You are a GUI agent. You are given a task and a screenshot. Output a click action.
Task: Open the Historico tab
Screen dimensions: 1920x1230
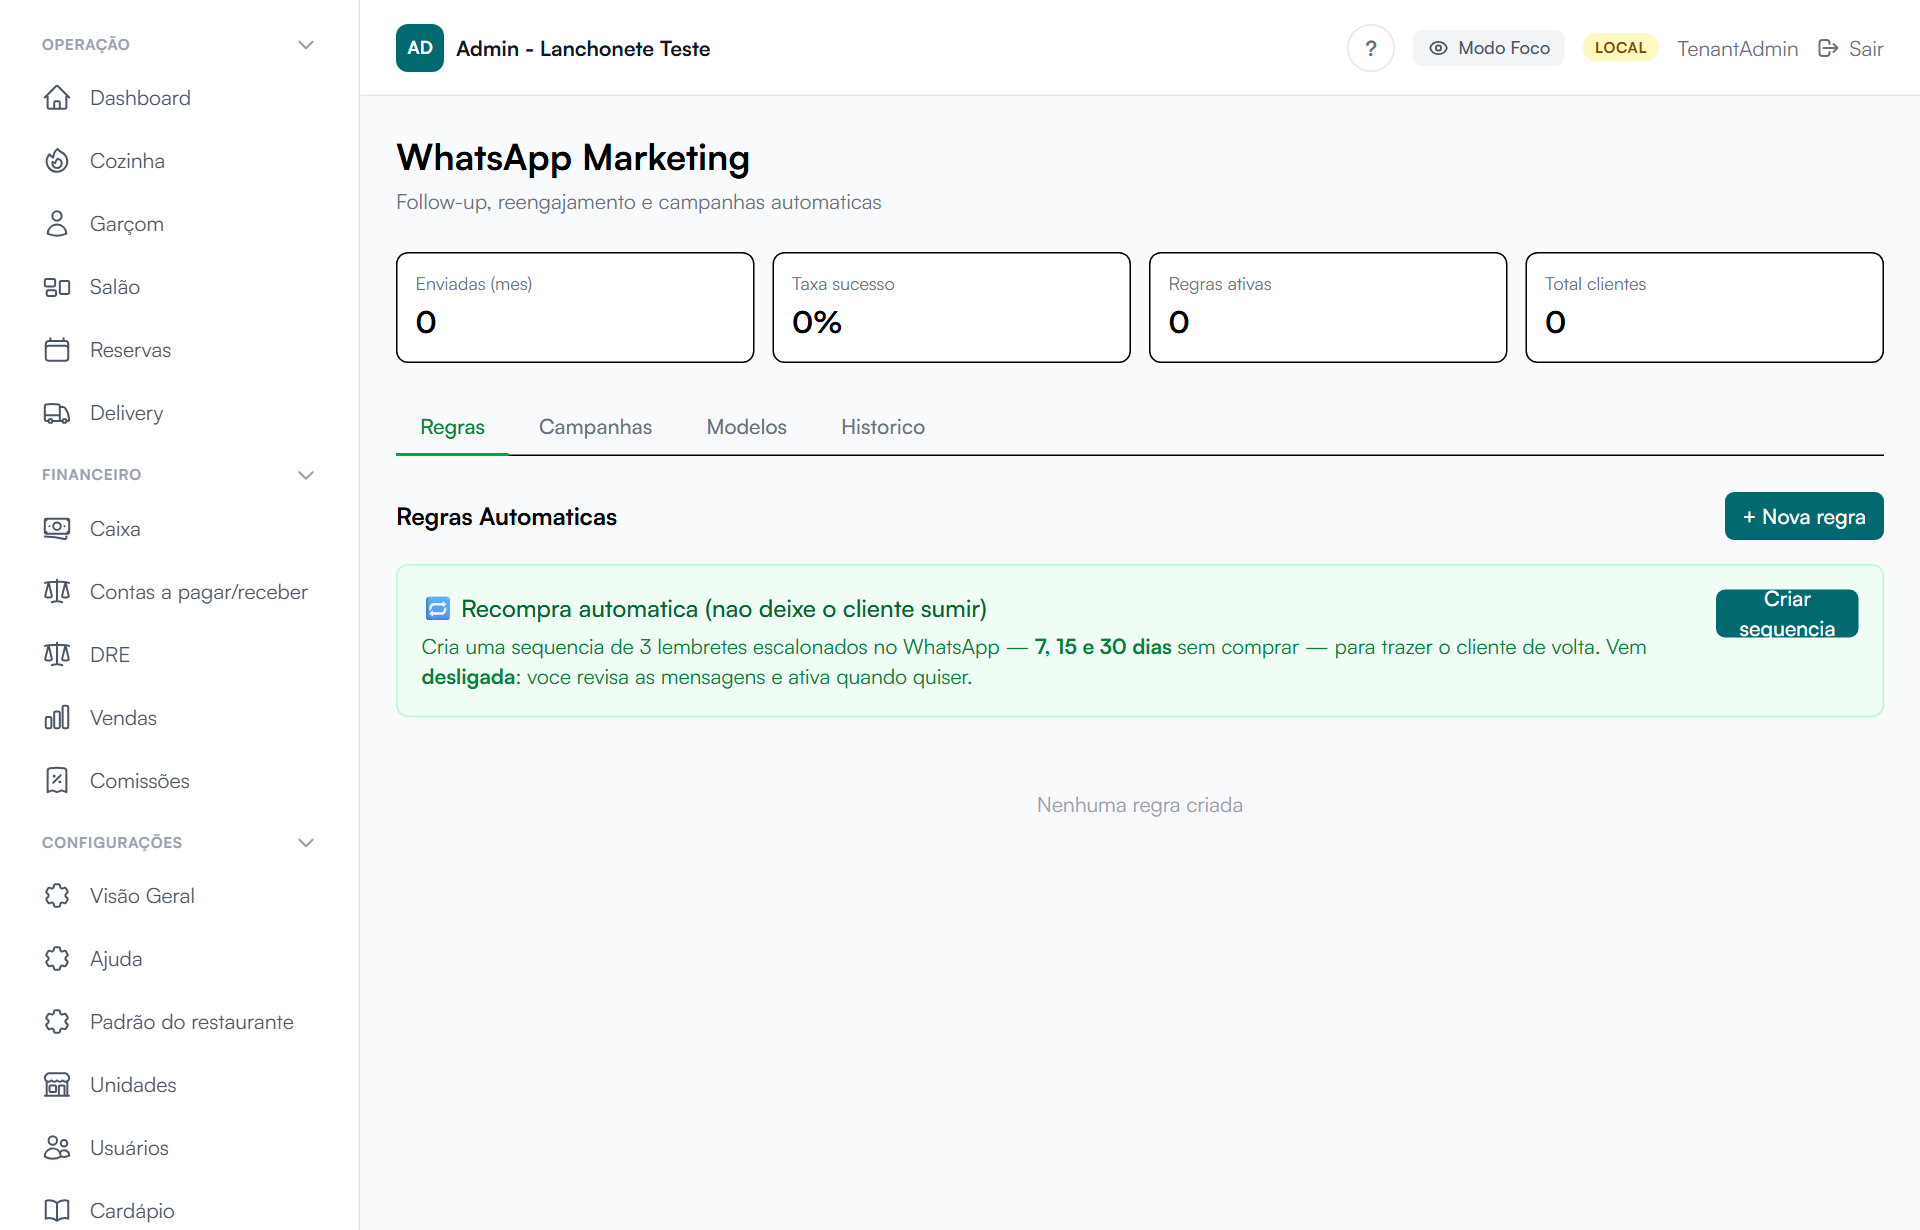click(883, 427)
